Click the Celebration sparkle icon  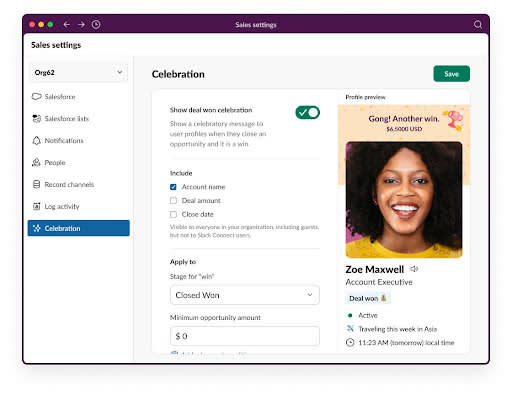[37, 228]
